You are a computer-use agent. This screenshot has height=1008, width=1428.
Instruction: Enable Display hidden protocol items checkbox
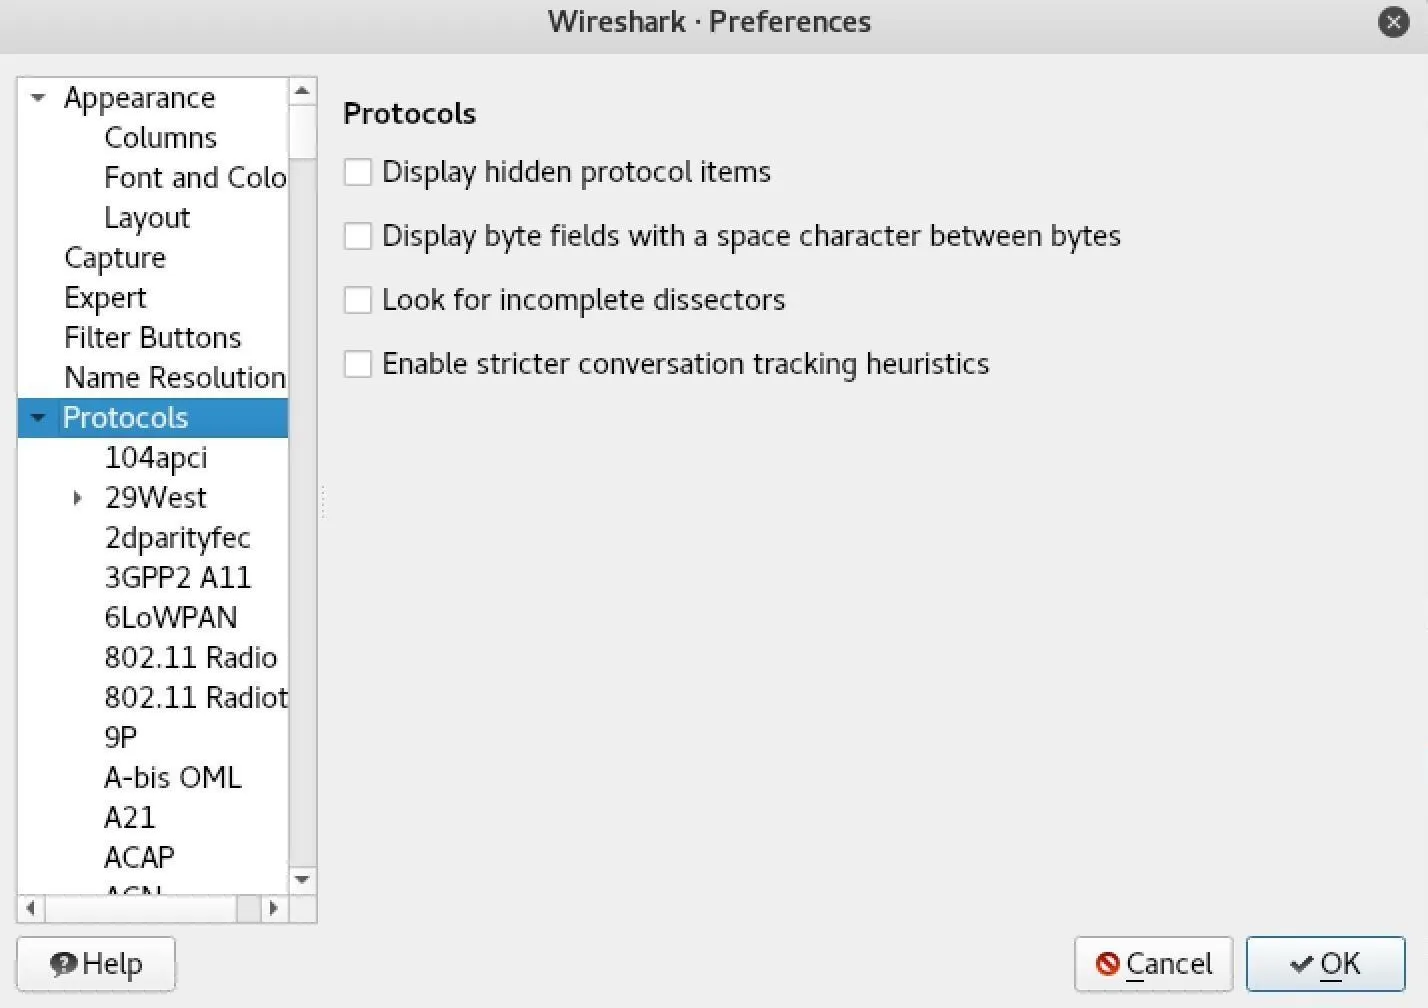tap(358, 172)
